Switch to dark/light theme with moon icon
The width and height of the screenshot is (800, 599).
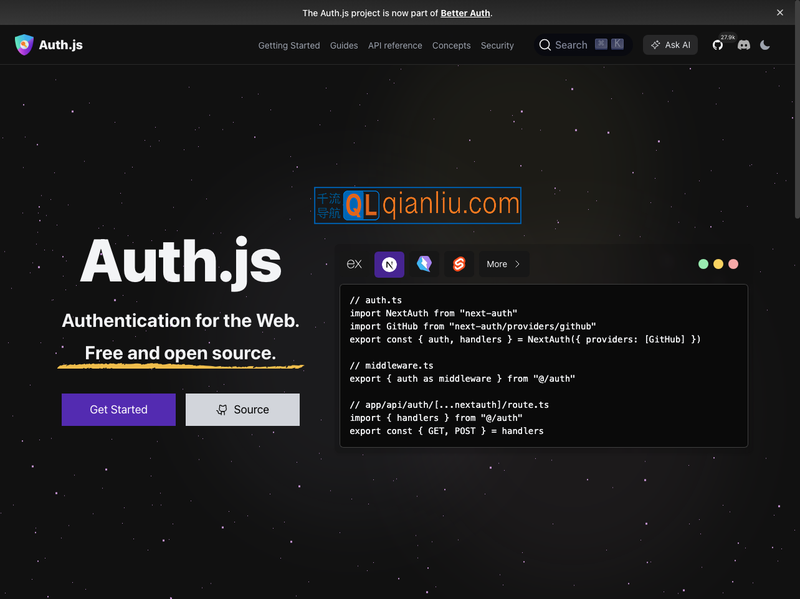pyautogui.click(x=765, y=44)
